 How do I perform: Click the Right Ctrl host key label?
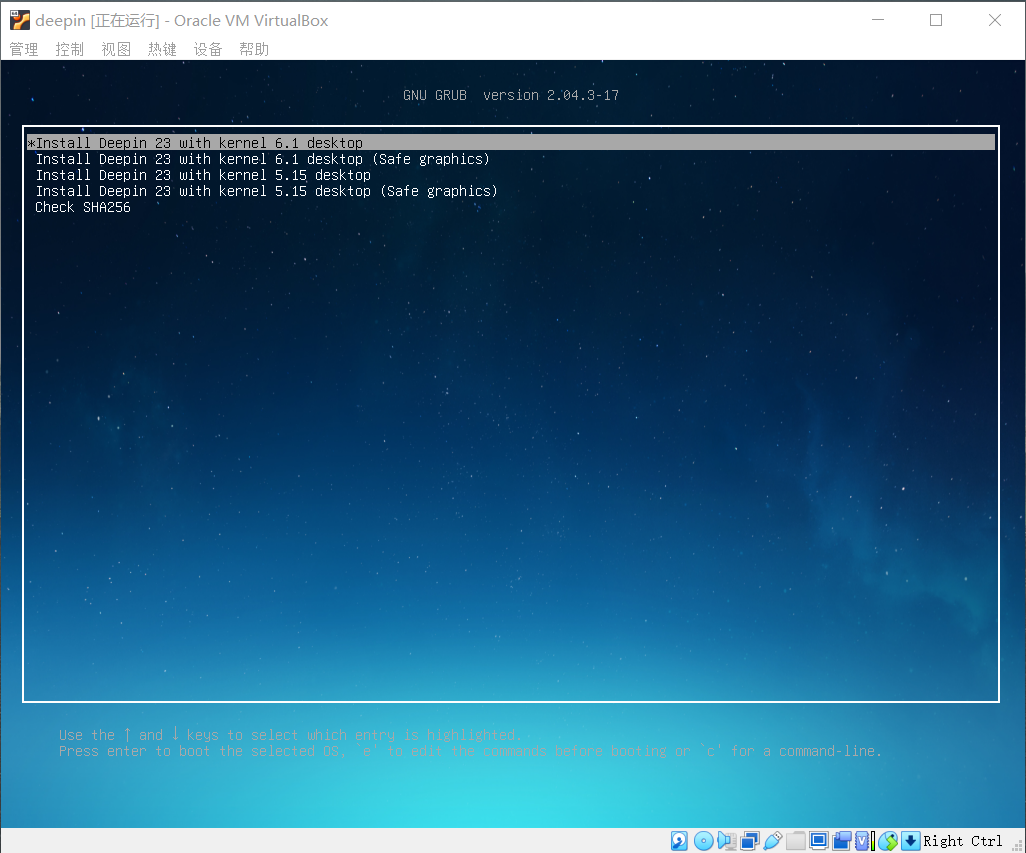coord(963,841)
